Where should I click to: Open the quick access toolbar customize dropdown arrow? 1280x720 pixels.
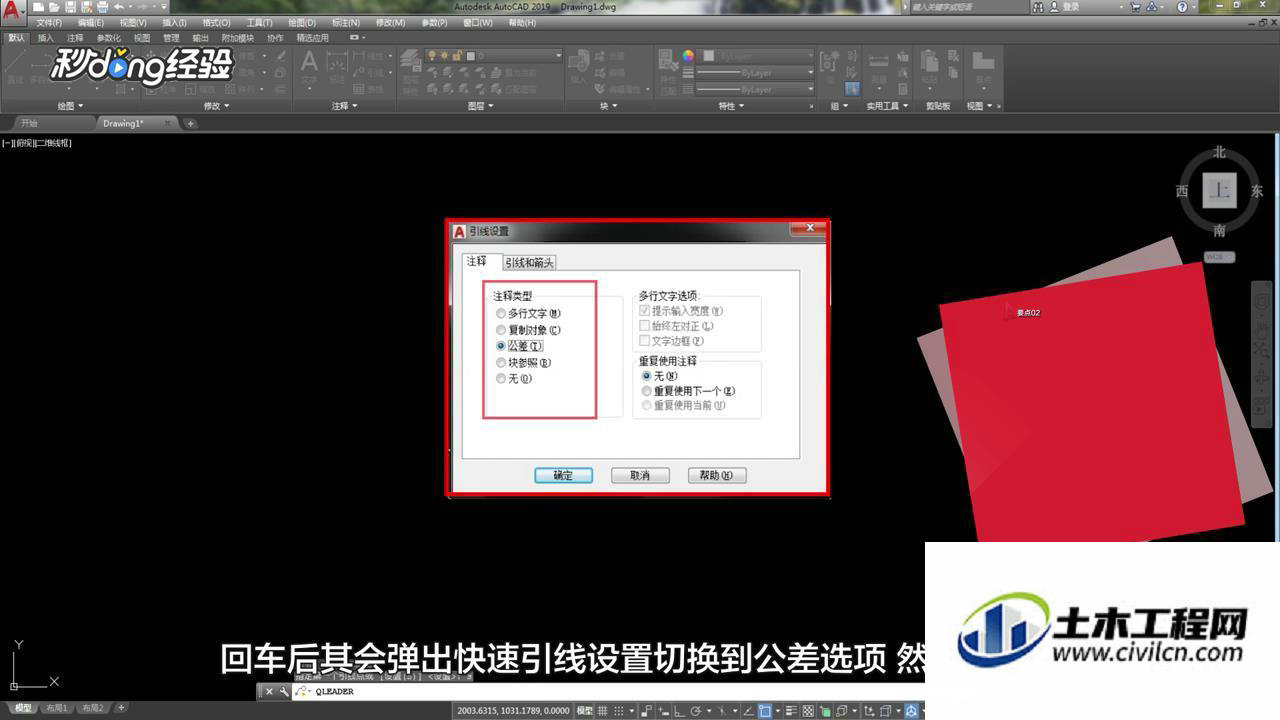(165, 7)
